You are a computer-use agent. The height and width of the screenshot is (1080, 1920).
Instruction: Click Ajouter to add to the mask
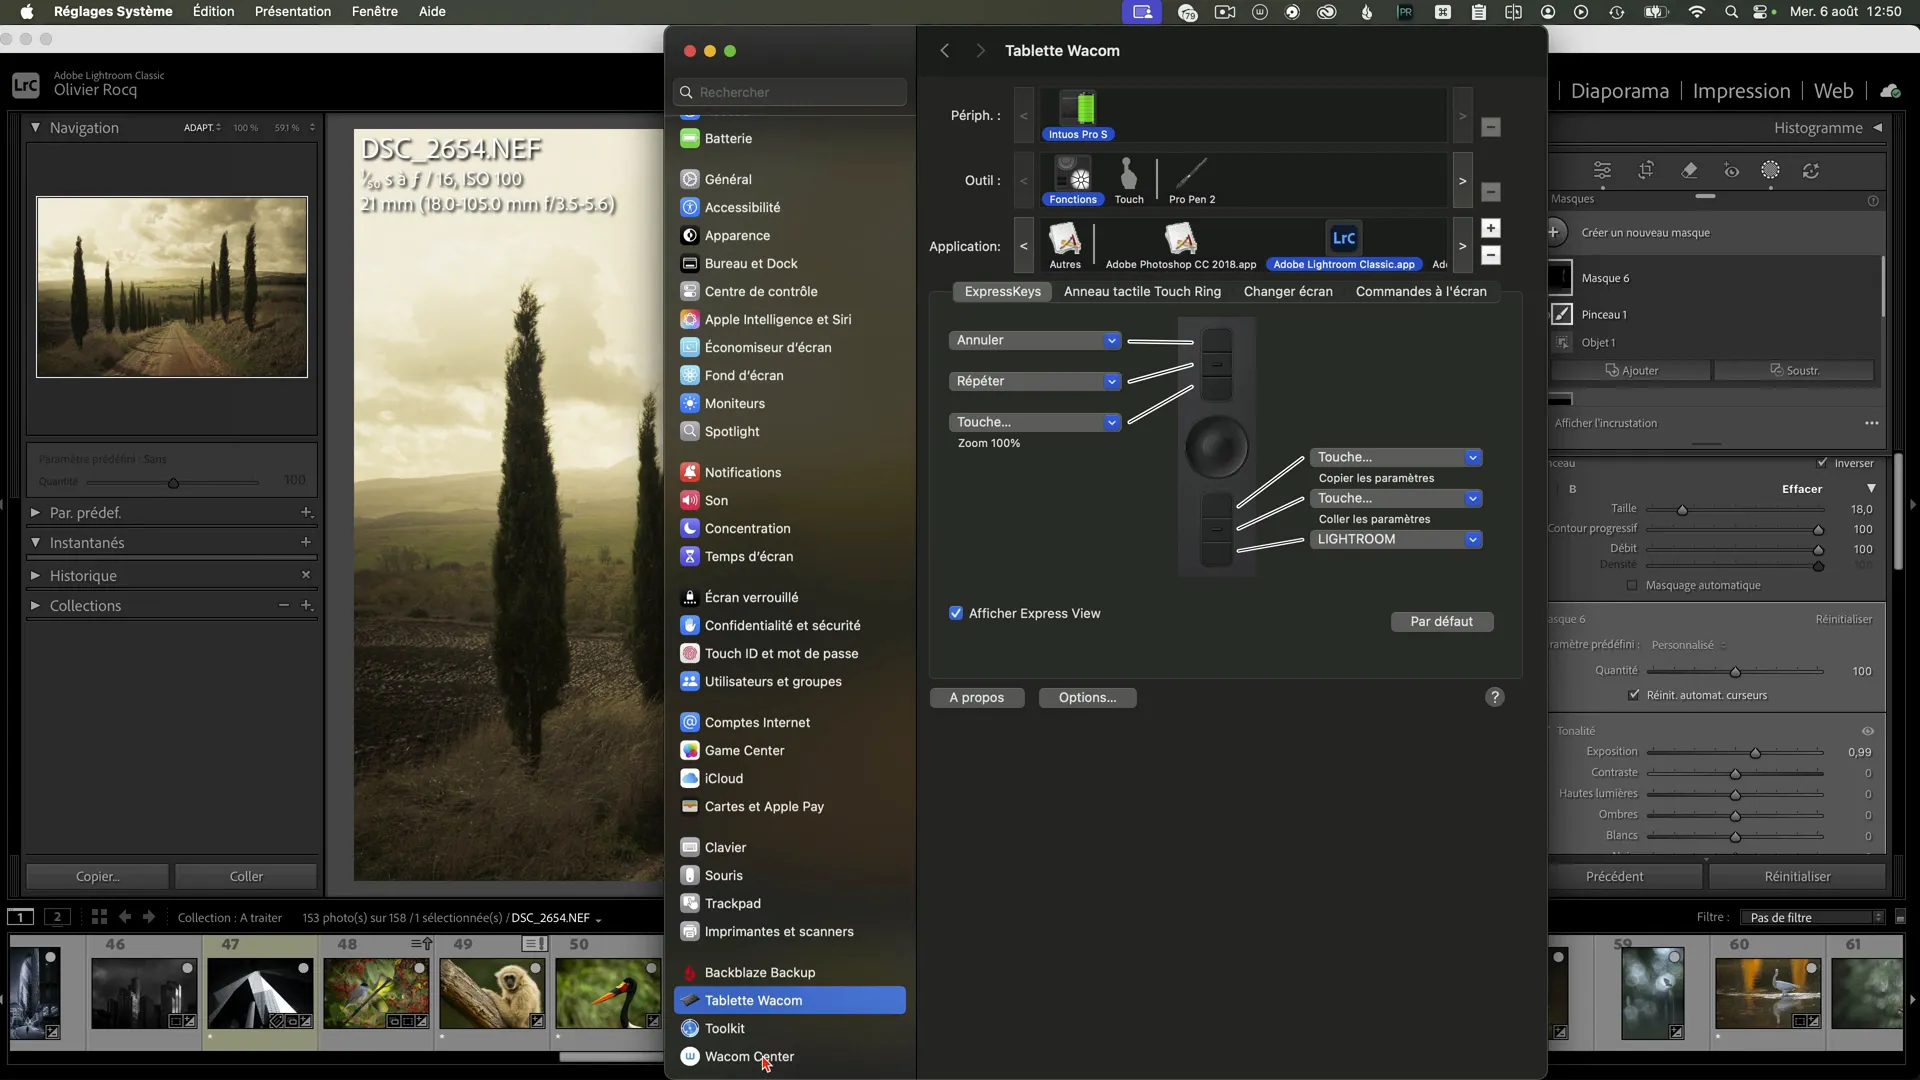point(1631,370)
